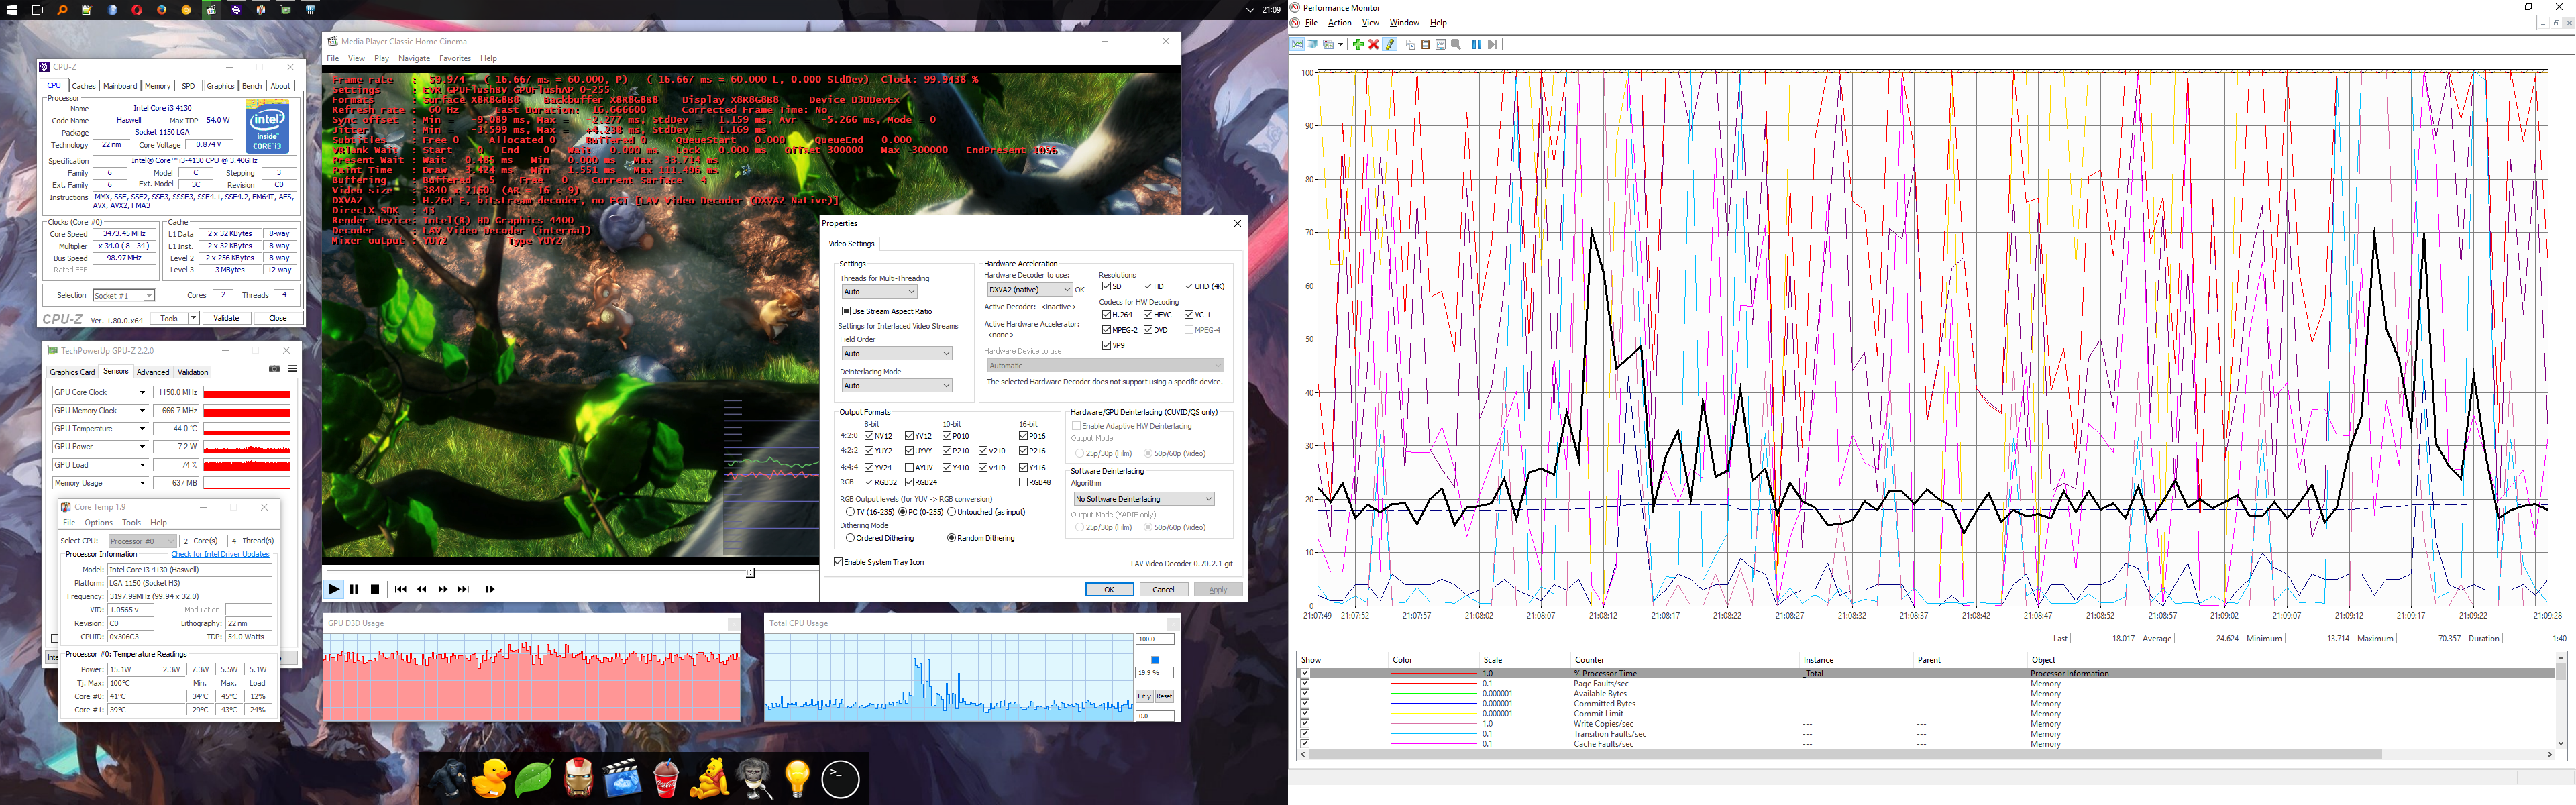The image size is (2576, 805).
Task: Click the Validate button in CPU-Z
Action: [226, 318]
